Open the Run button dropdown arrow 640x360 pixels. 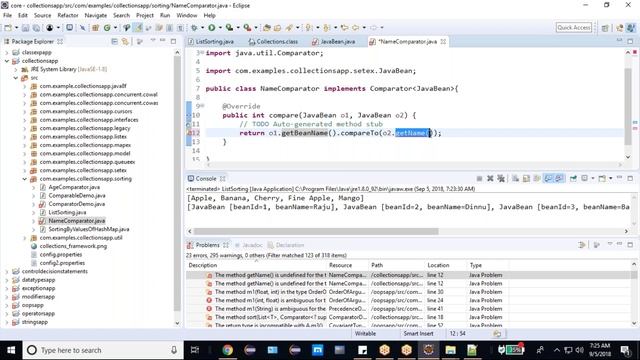[x=220, y=28]
